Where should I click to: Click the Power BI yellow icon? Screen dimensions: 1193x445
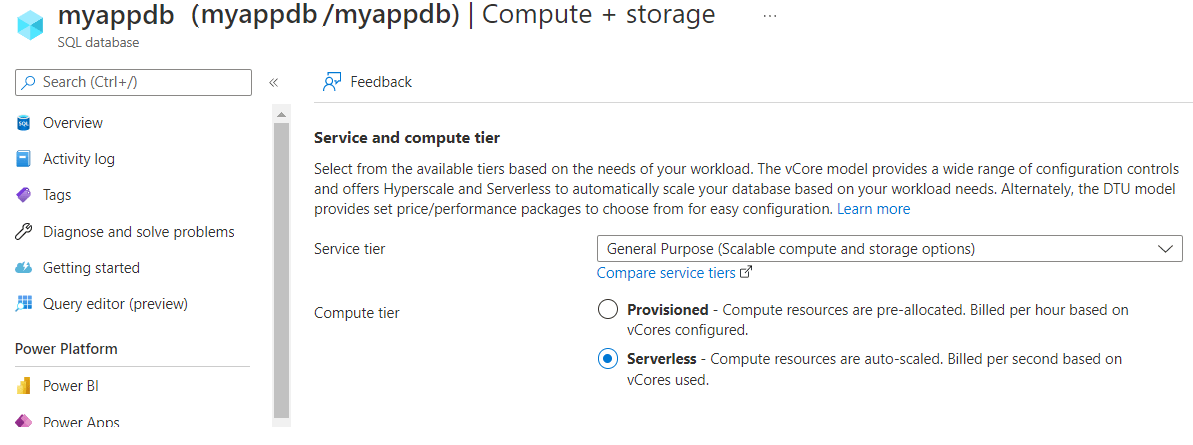[24, 386]
